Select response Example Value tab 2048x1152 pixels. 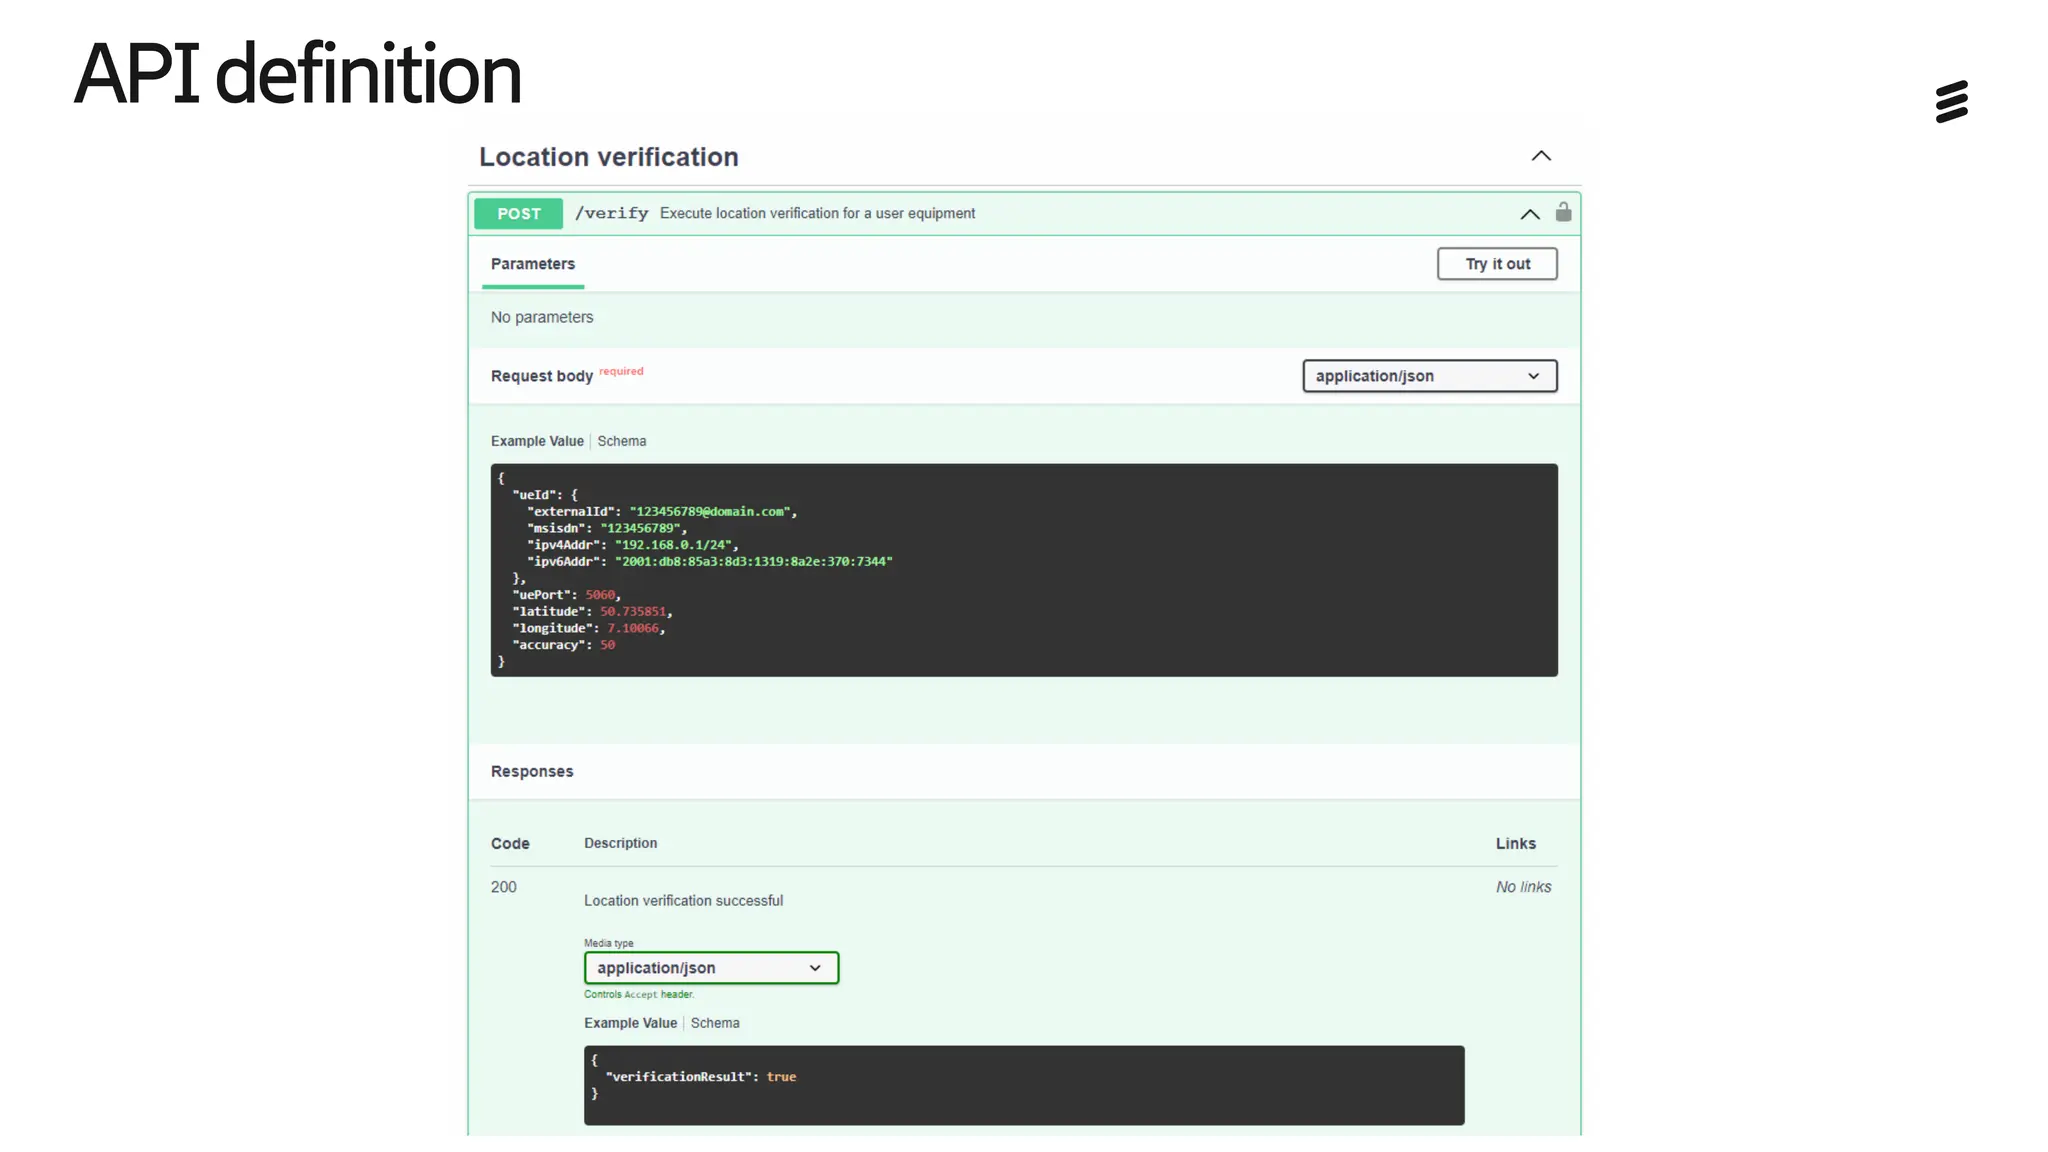click(x=630, y=1023)
